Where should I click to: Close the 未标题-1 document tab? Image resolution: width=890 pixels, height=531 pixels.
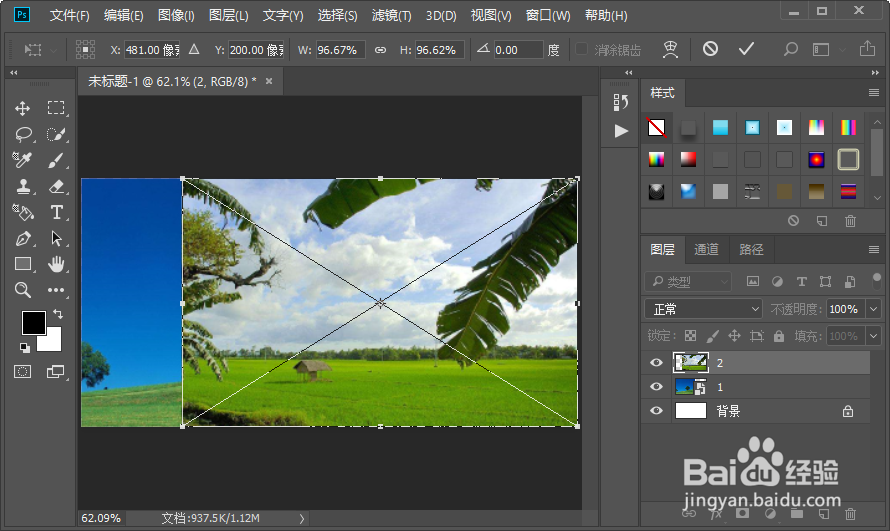269,81
